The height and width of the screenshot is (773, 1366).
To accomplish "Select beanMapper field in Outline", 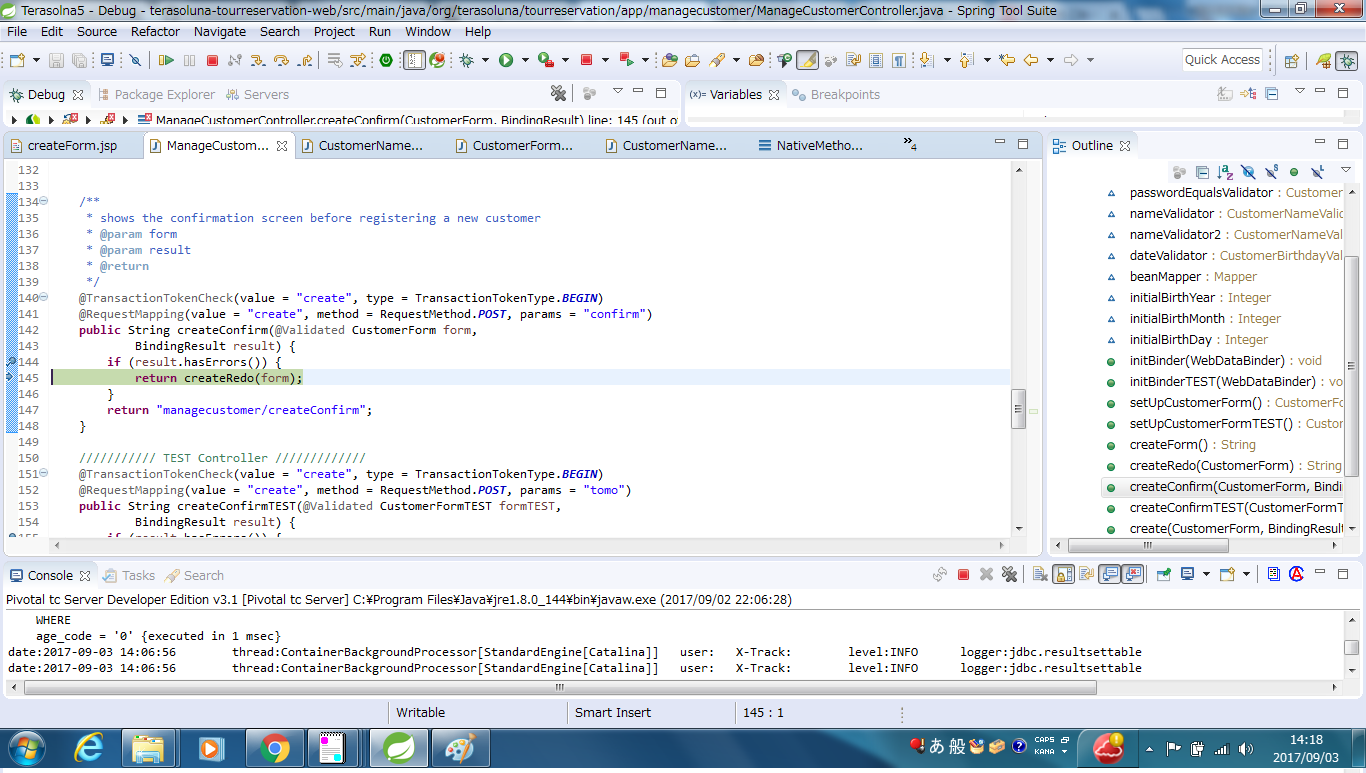I will (x=1193, y=277).
